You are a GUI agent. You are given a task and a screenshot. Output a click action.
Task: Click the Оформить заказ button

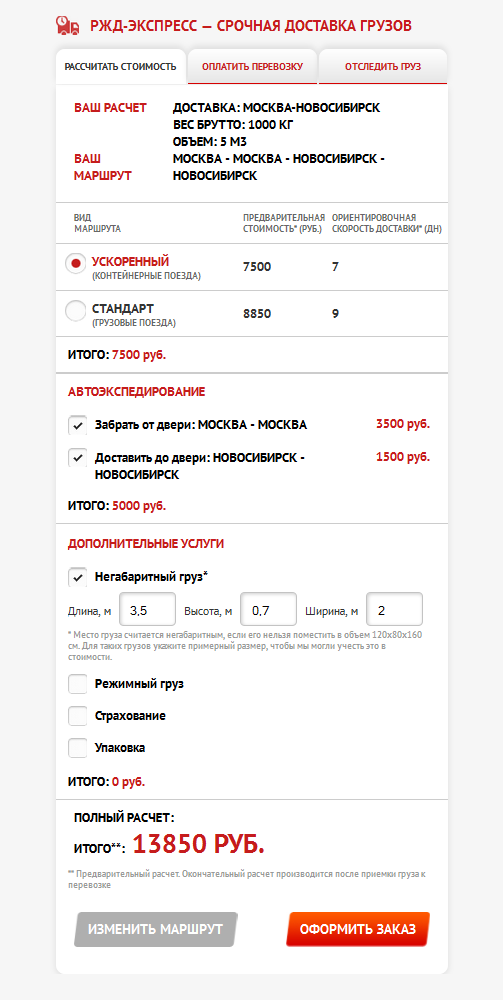(x=358, y=929)
